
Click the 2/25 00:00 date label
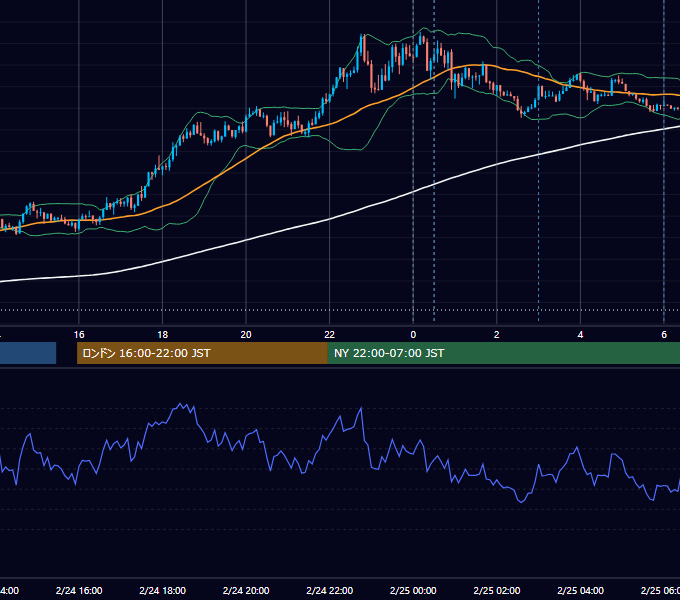(x=413, y=590)
